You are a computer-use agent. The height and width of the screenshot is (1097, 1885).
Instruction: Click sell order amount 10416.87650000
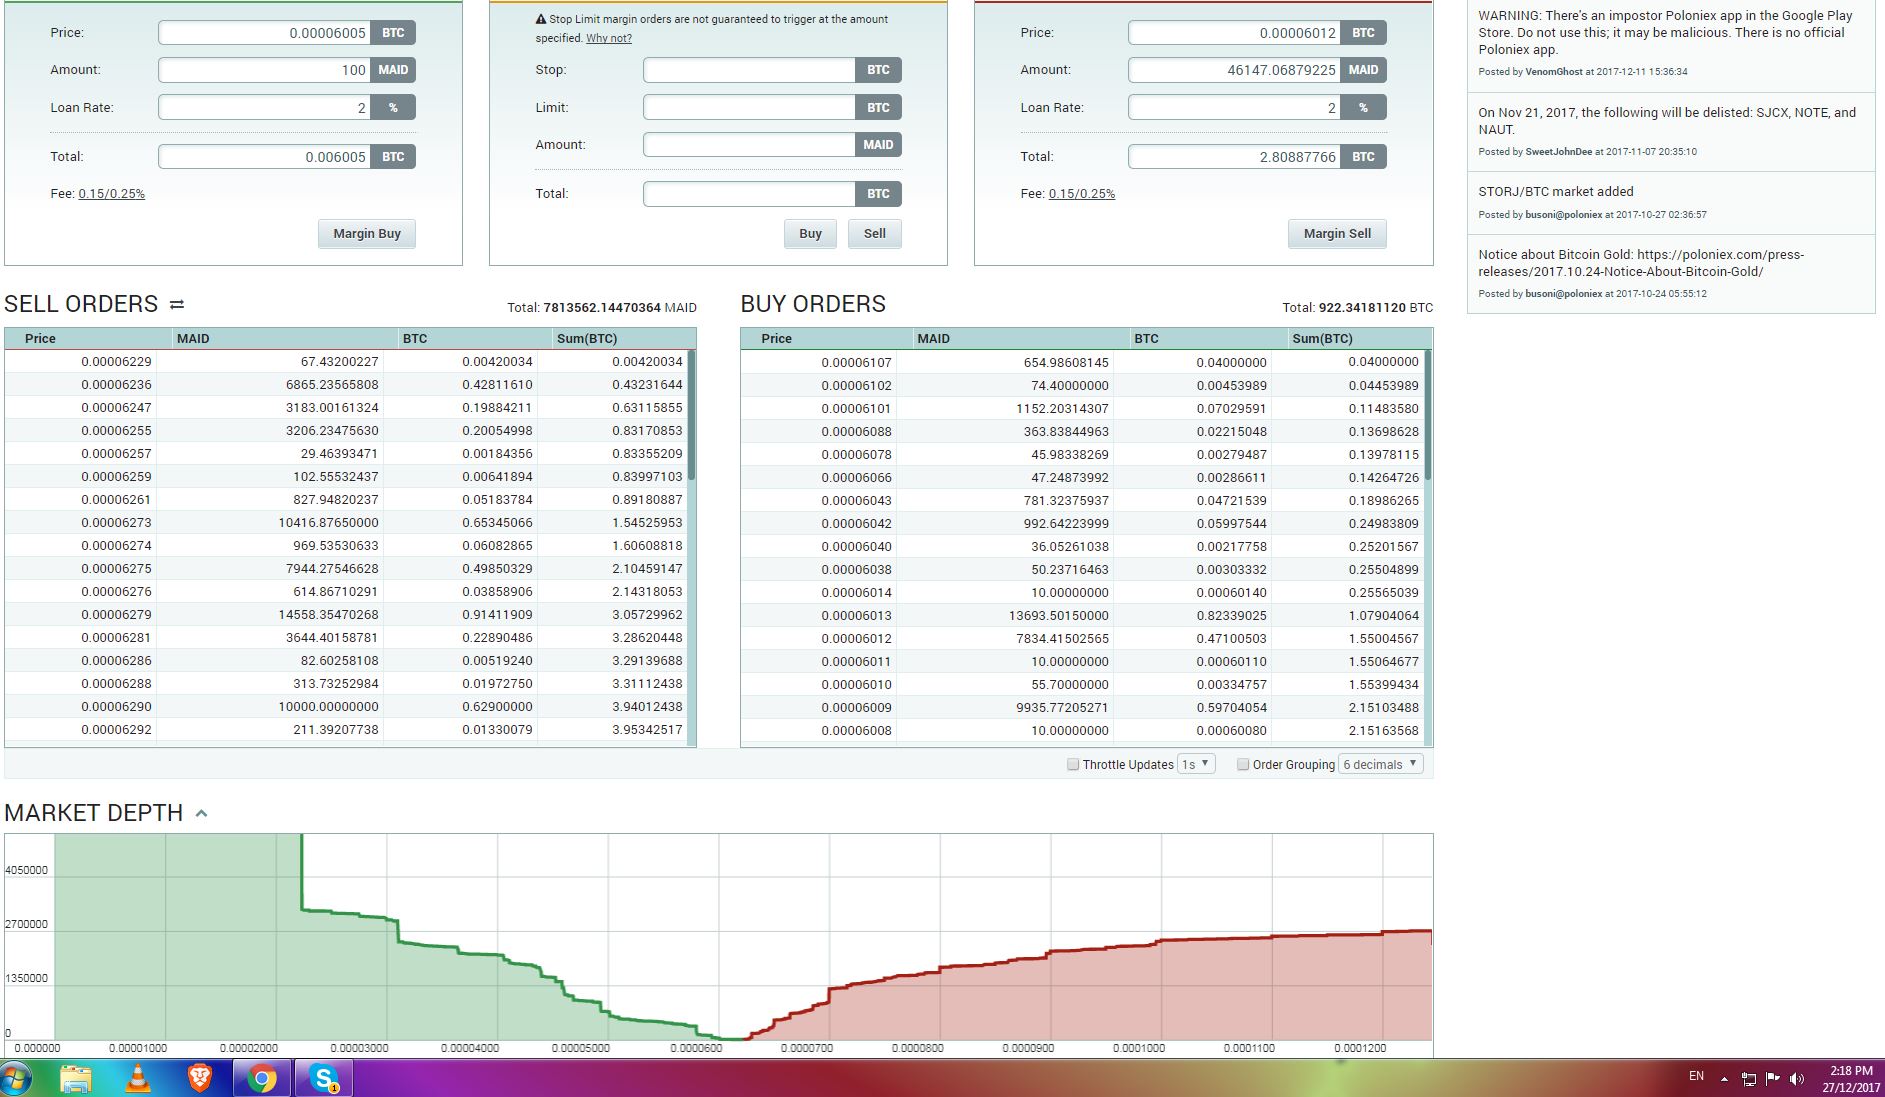click(328, 523)
